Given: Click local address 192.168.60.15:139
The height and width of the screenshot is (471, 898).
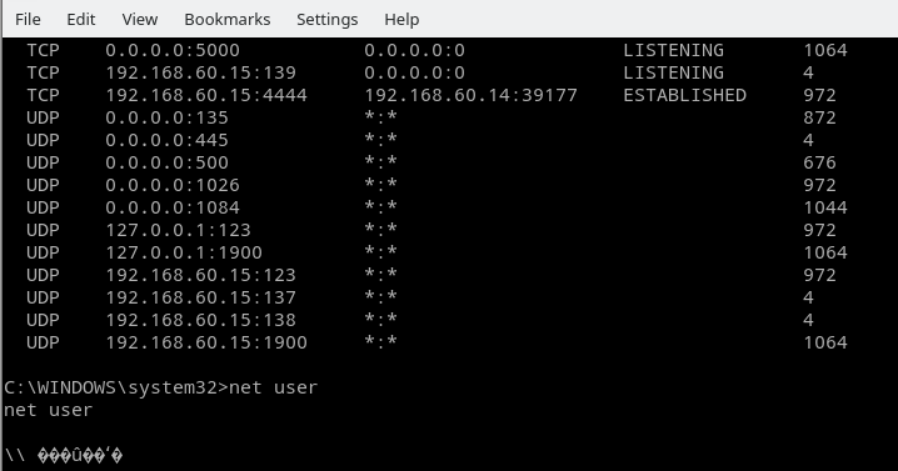Looking at the screenshot, I should coord(200,73).
